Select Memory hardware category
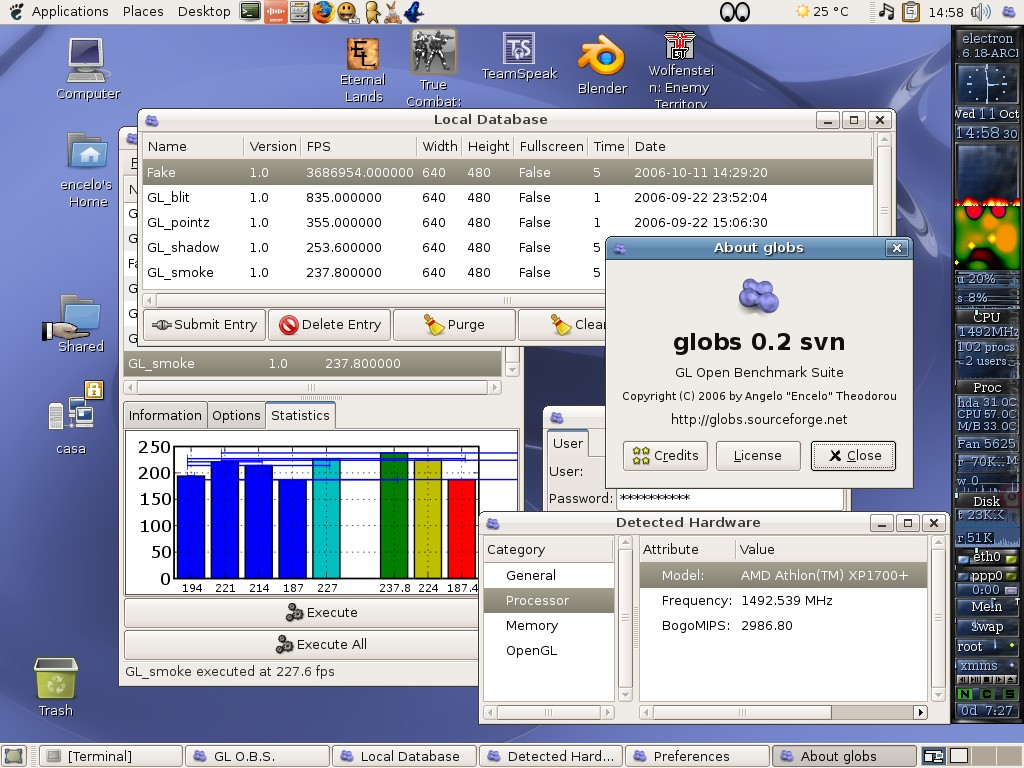The width and height of the screenshot is (1024, 768). pyautogui.click(x=549, y=626)
